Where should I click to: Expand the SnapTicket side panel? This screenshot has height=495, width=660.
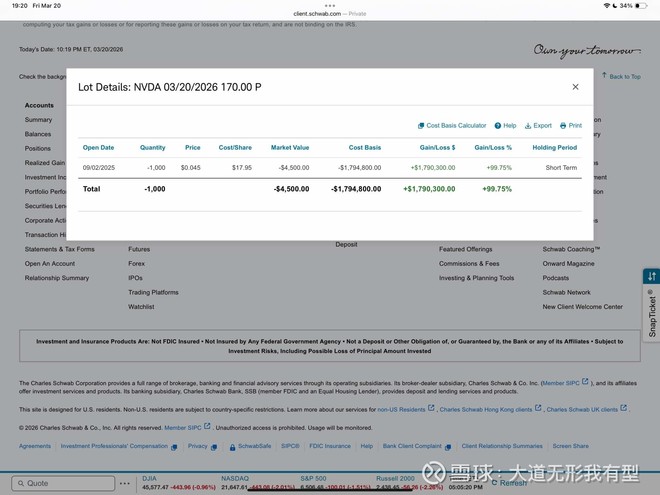(651, 312)
